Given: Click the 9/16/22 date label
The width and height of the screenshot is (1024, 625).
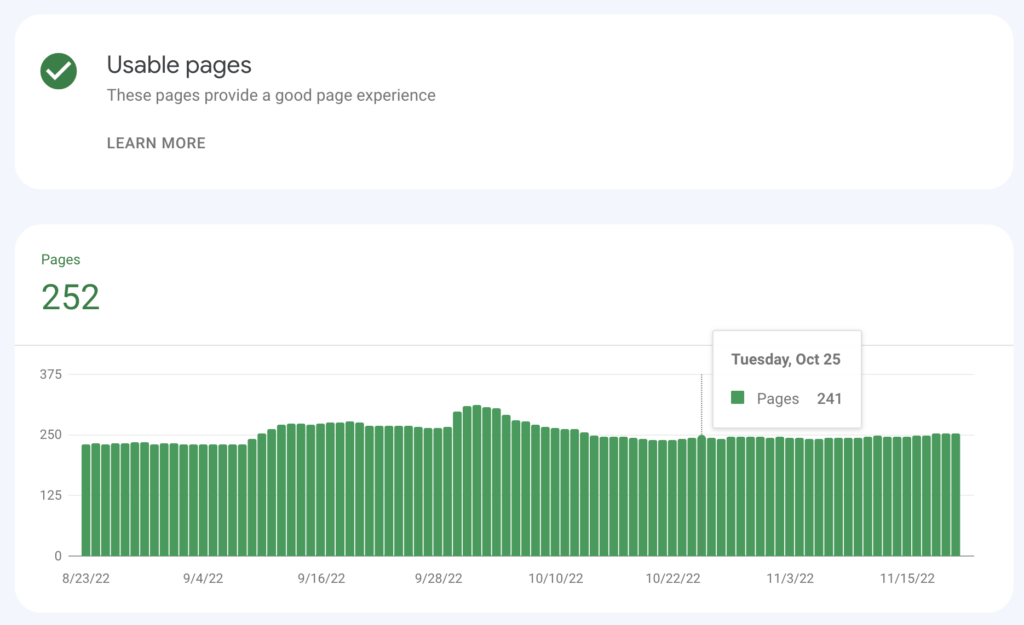Looking at the screenshot, I should [321, 579].
